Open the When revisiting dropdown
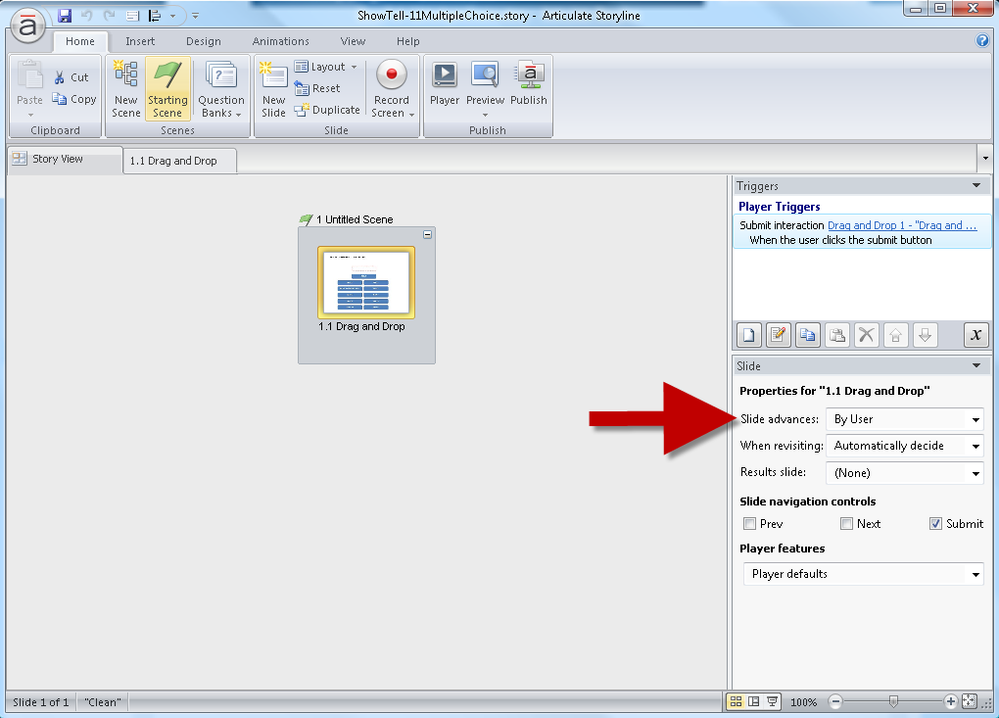Viewport: 999px width, 718px height. point(905,446)
